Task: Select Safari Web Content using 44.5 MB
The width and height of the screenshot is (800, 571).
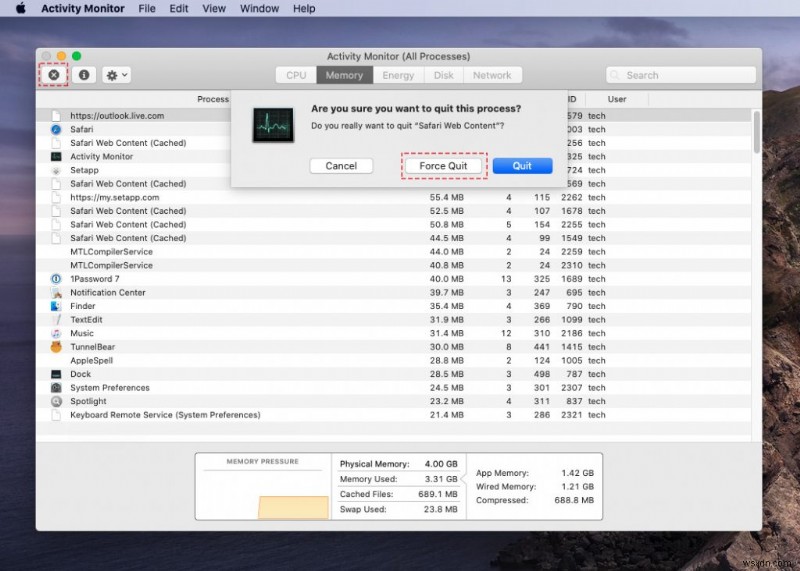Action: (393, 238)
